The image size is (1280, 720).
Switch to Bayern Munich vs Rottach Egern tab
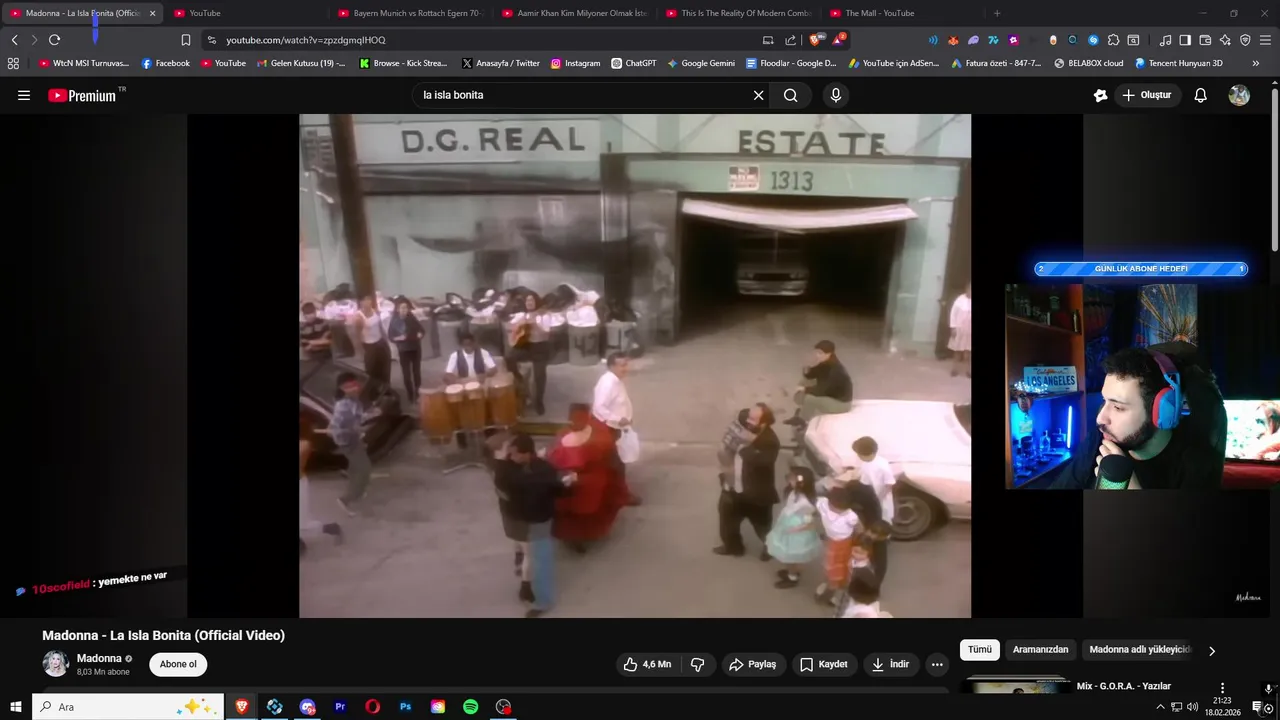410,13
